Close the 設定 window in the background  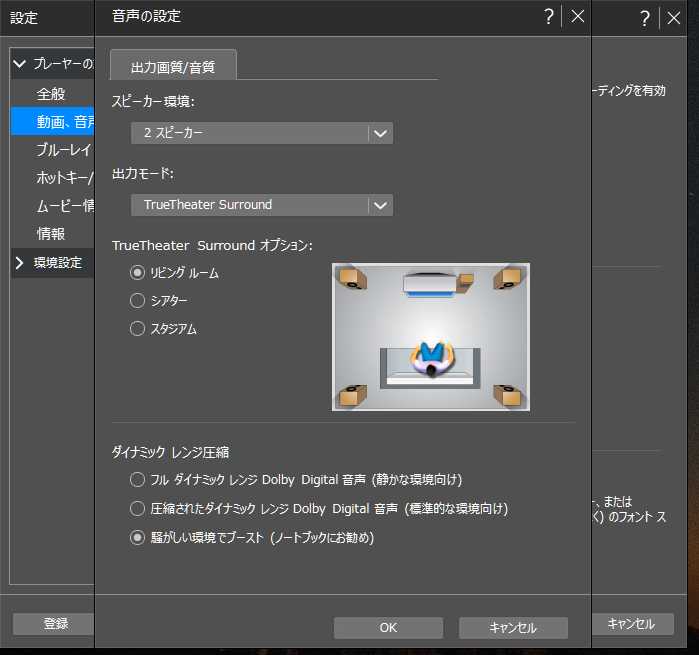[x=674, y=18]
